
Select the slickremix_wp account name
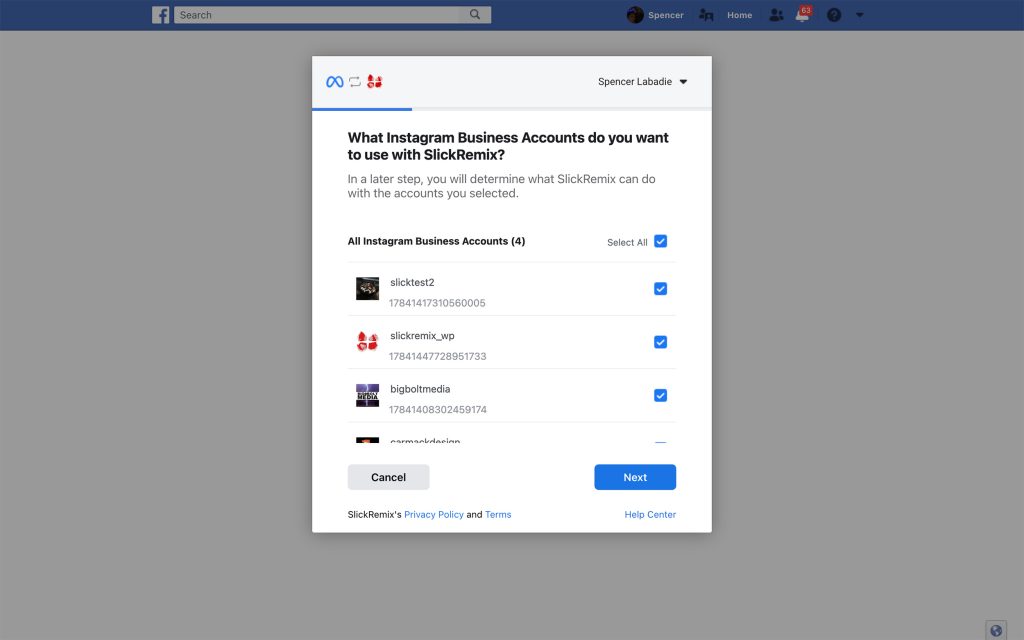point(422,336)
